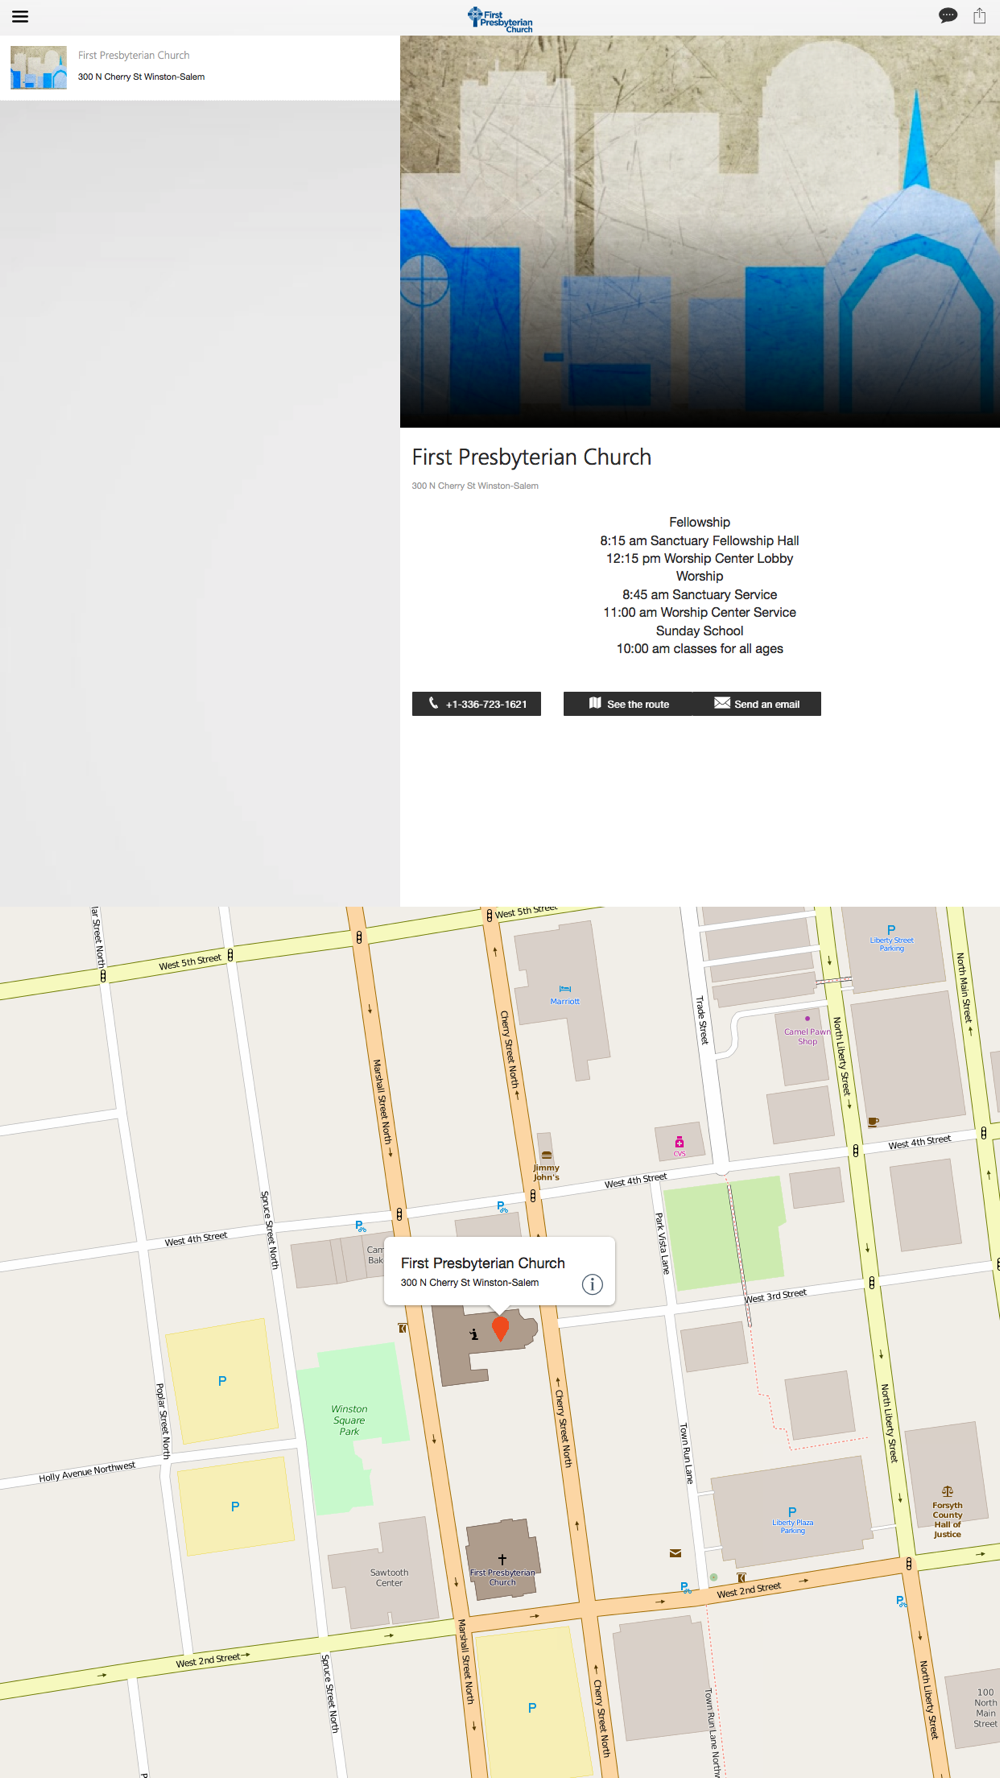Click the 10:00 am classes for all ages line
This screenshot has width=1000, height=1778.
click(700, 649)
